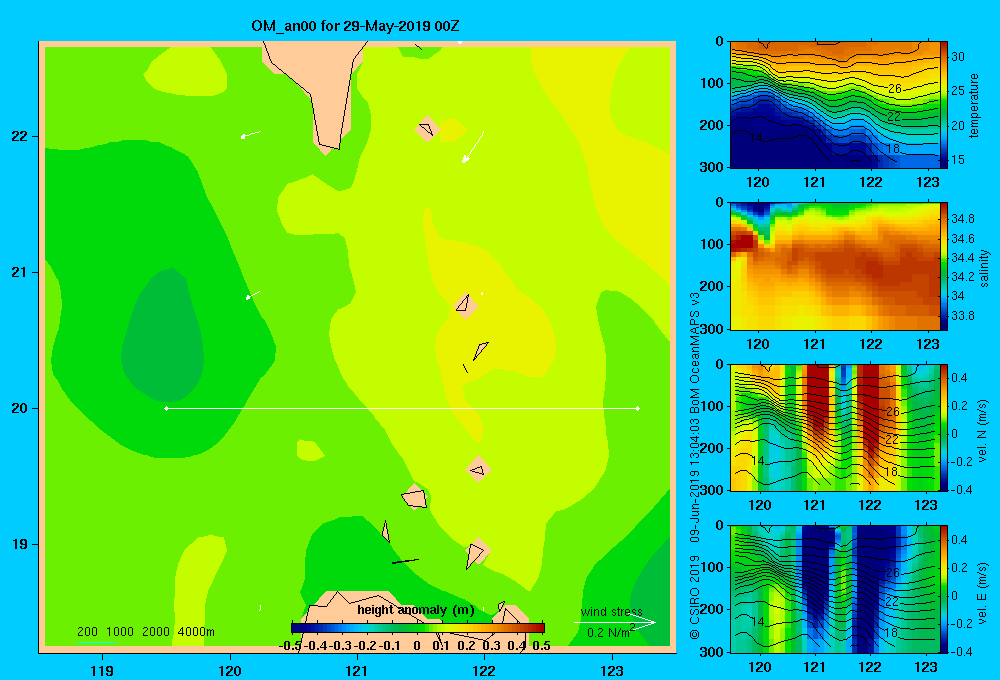Click the vertical "temperature" axis label
This screenshot has height=680, width=1000.
point(974,105)
